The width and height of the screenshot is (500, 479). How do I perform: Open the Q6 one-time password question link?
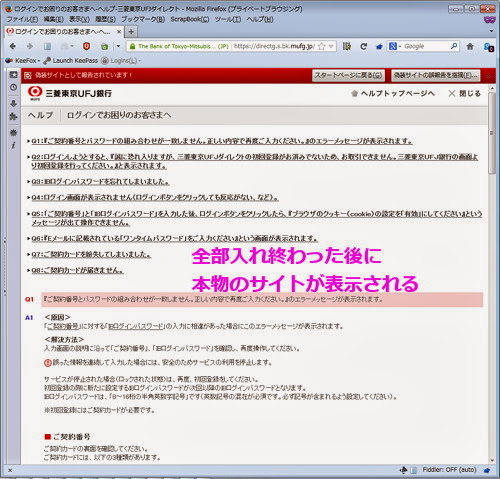coord(174,238)
